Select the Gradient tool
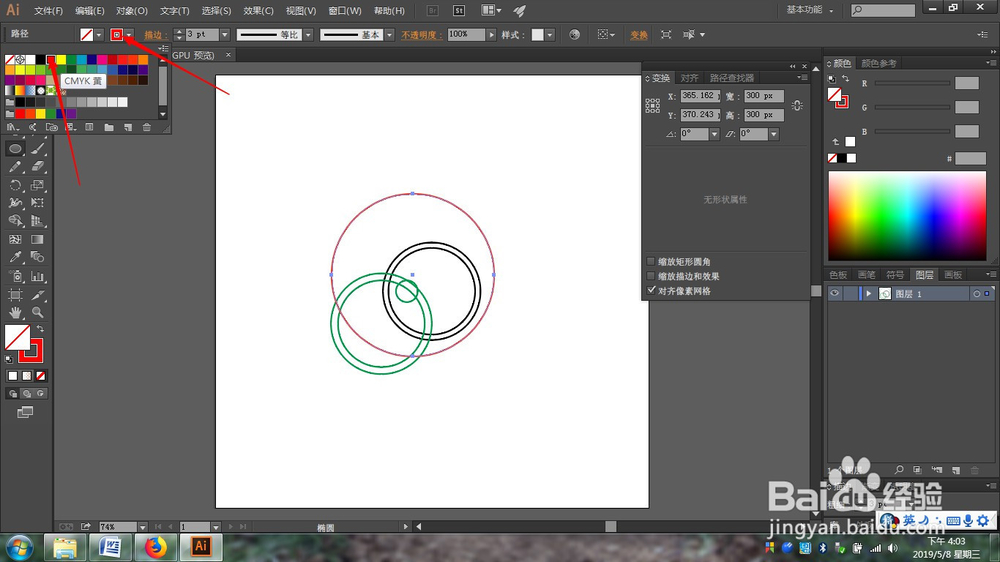 (x=38, y=240)
